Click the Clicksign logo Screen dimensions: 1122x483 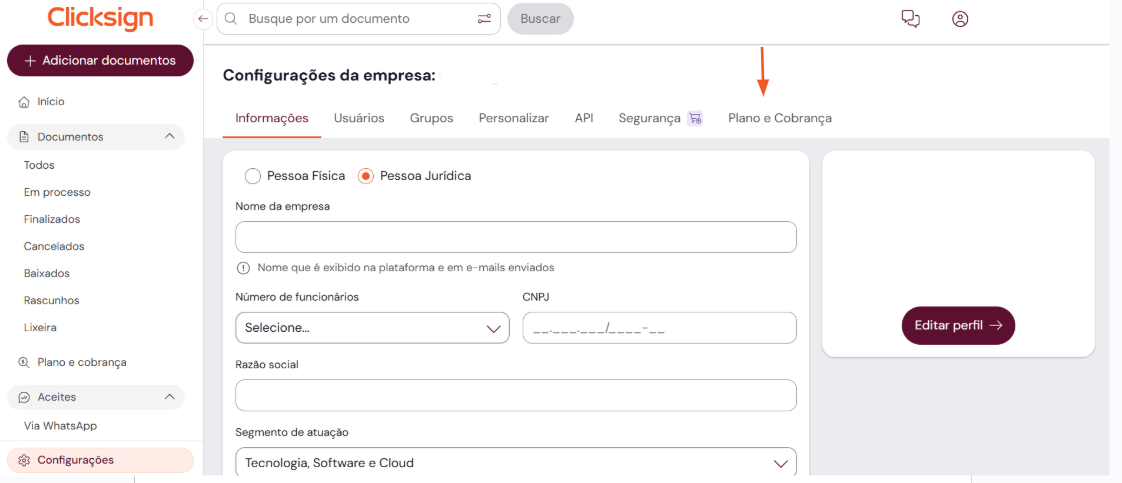[100, 18]
